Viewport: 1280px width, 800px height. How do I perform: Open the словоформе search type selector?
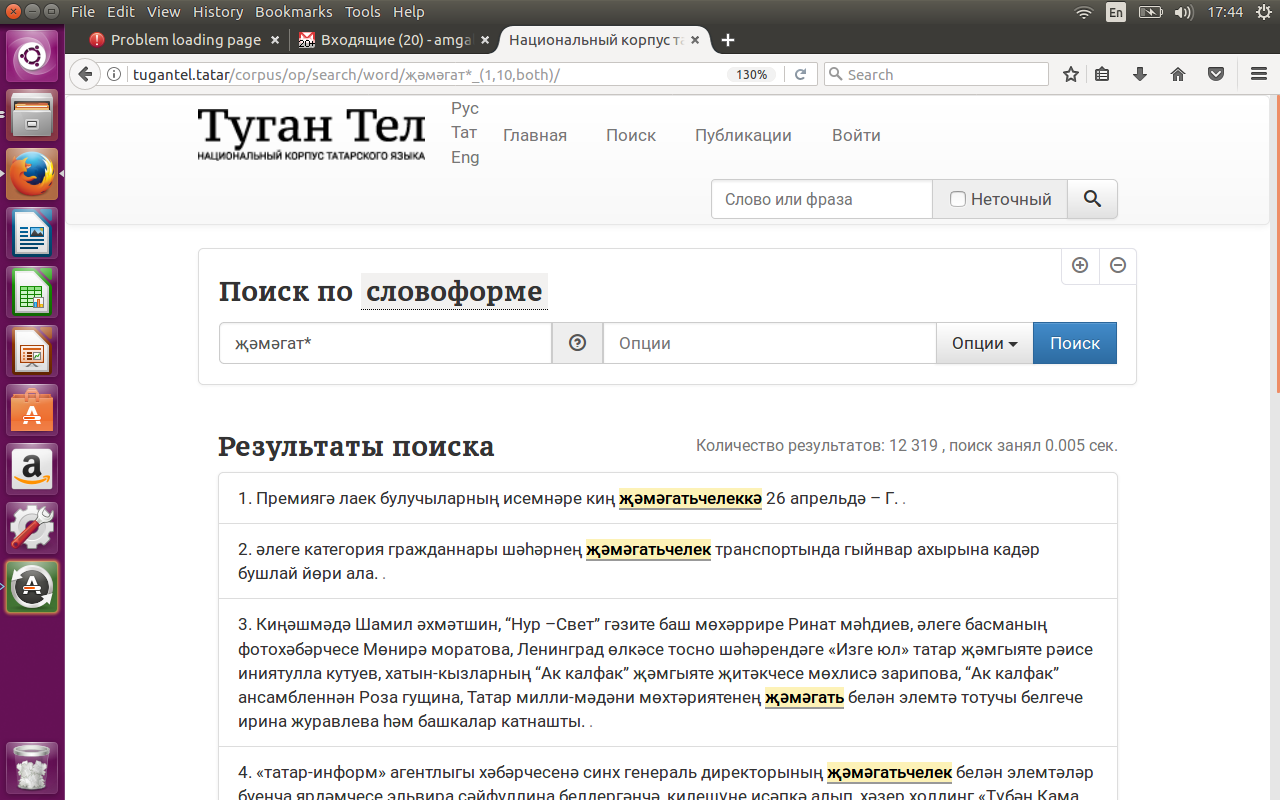pyautogui.click(x=454, y=292)
